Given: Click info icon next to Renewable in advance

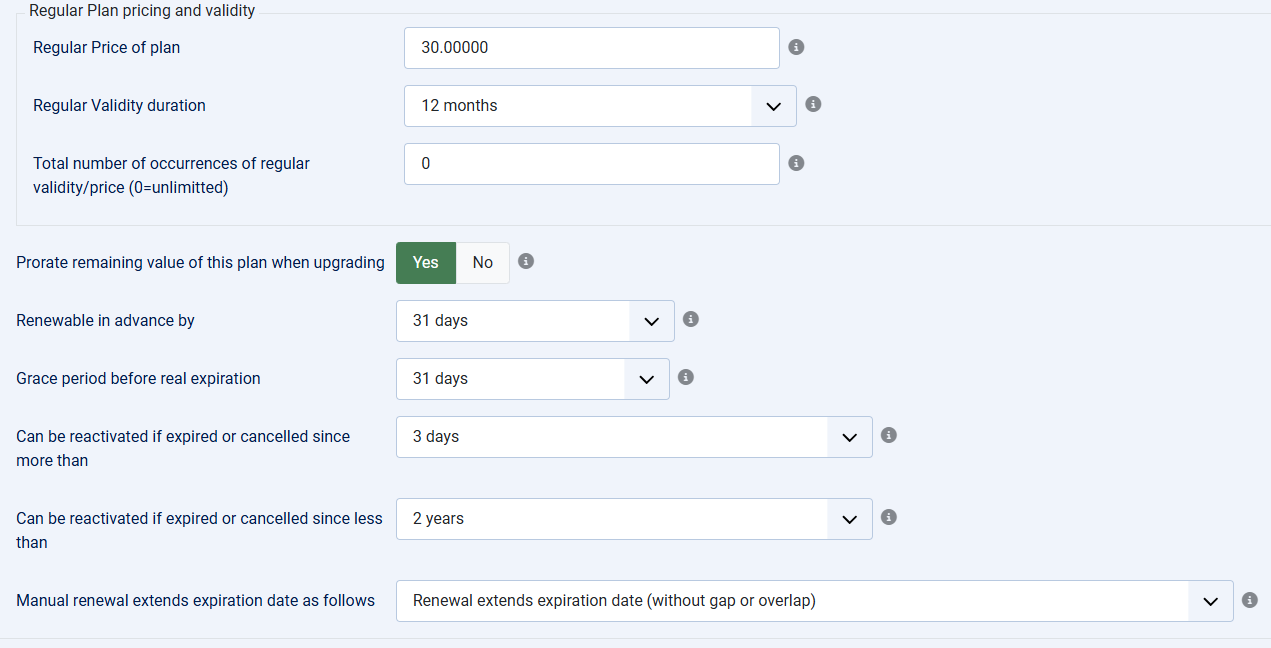Looking at the screenshot, I should coord(690,319).
